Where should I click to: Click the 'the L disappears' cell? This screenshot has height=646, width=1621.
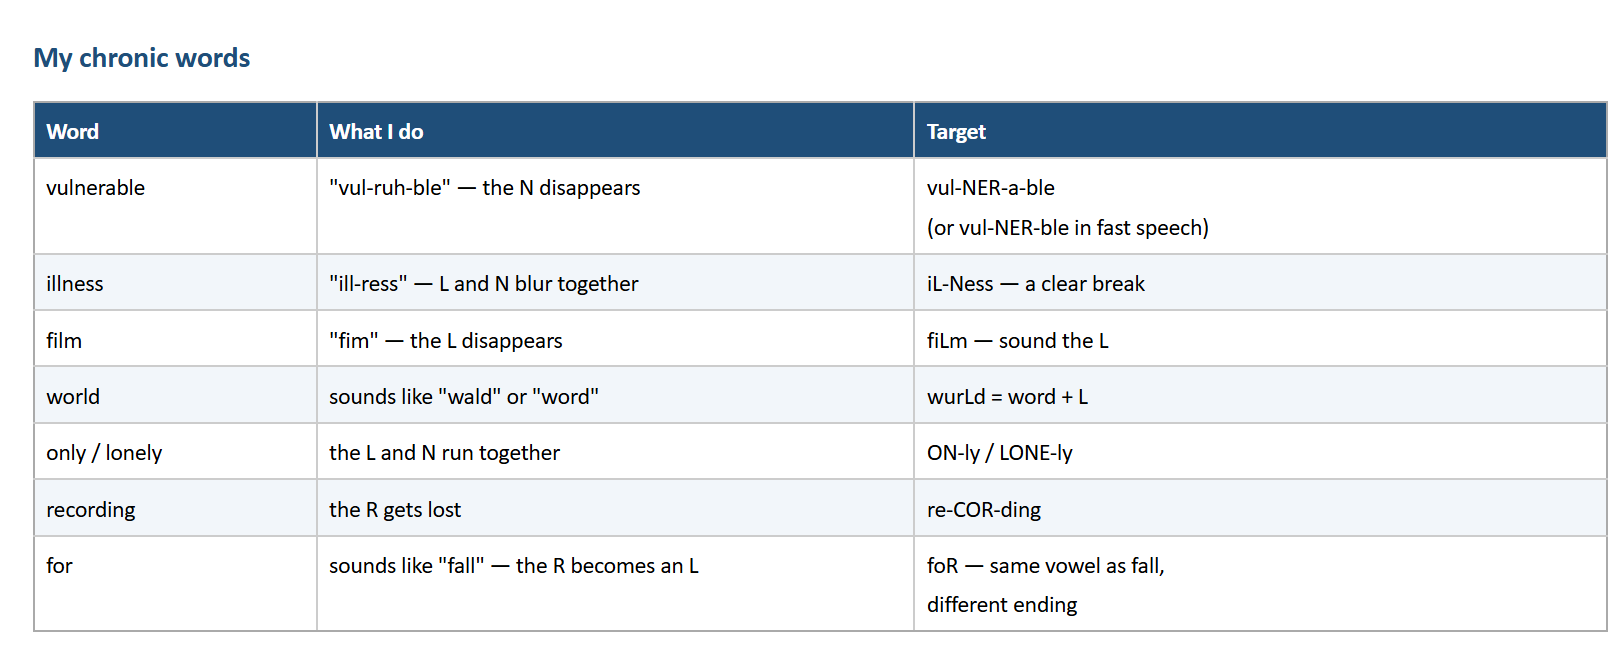[x=615, y=340]
